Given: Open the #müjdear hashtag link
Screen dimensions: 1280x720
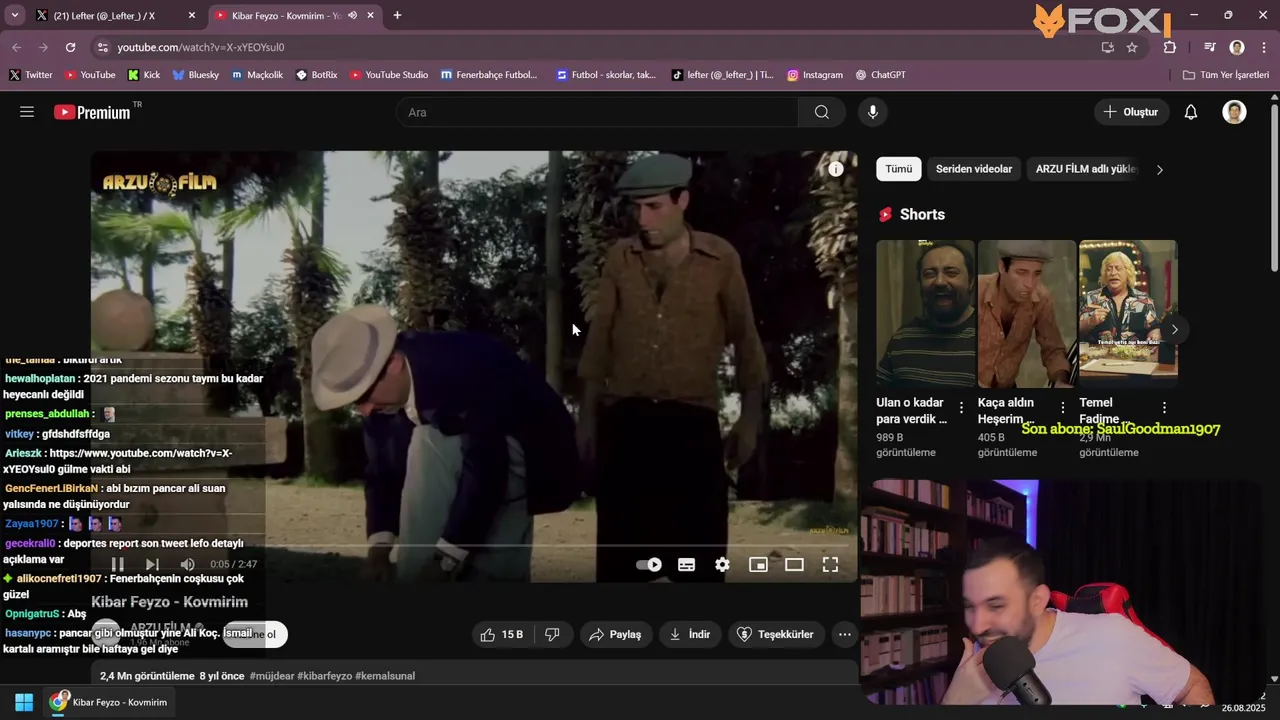Looking at the screenshot, I should click(x=272, y=676).
